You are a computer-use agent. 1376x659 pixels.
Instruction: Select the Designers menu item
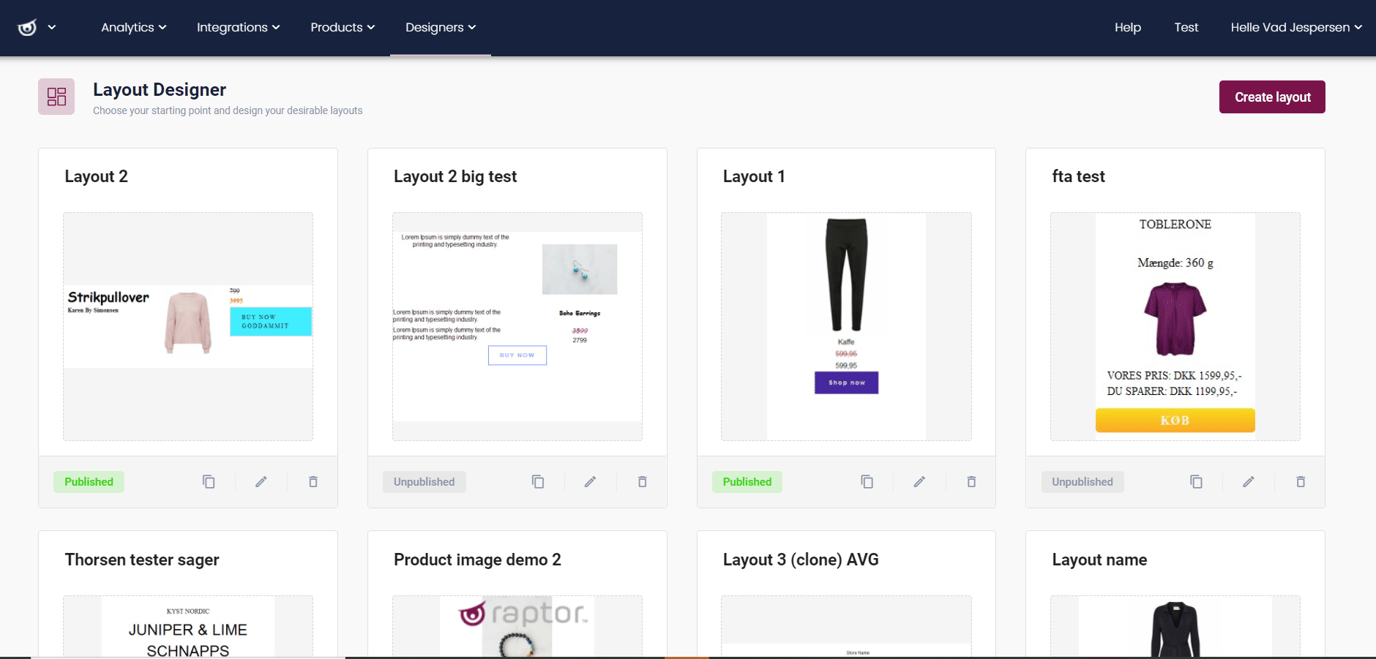click(440, 27)
